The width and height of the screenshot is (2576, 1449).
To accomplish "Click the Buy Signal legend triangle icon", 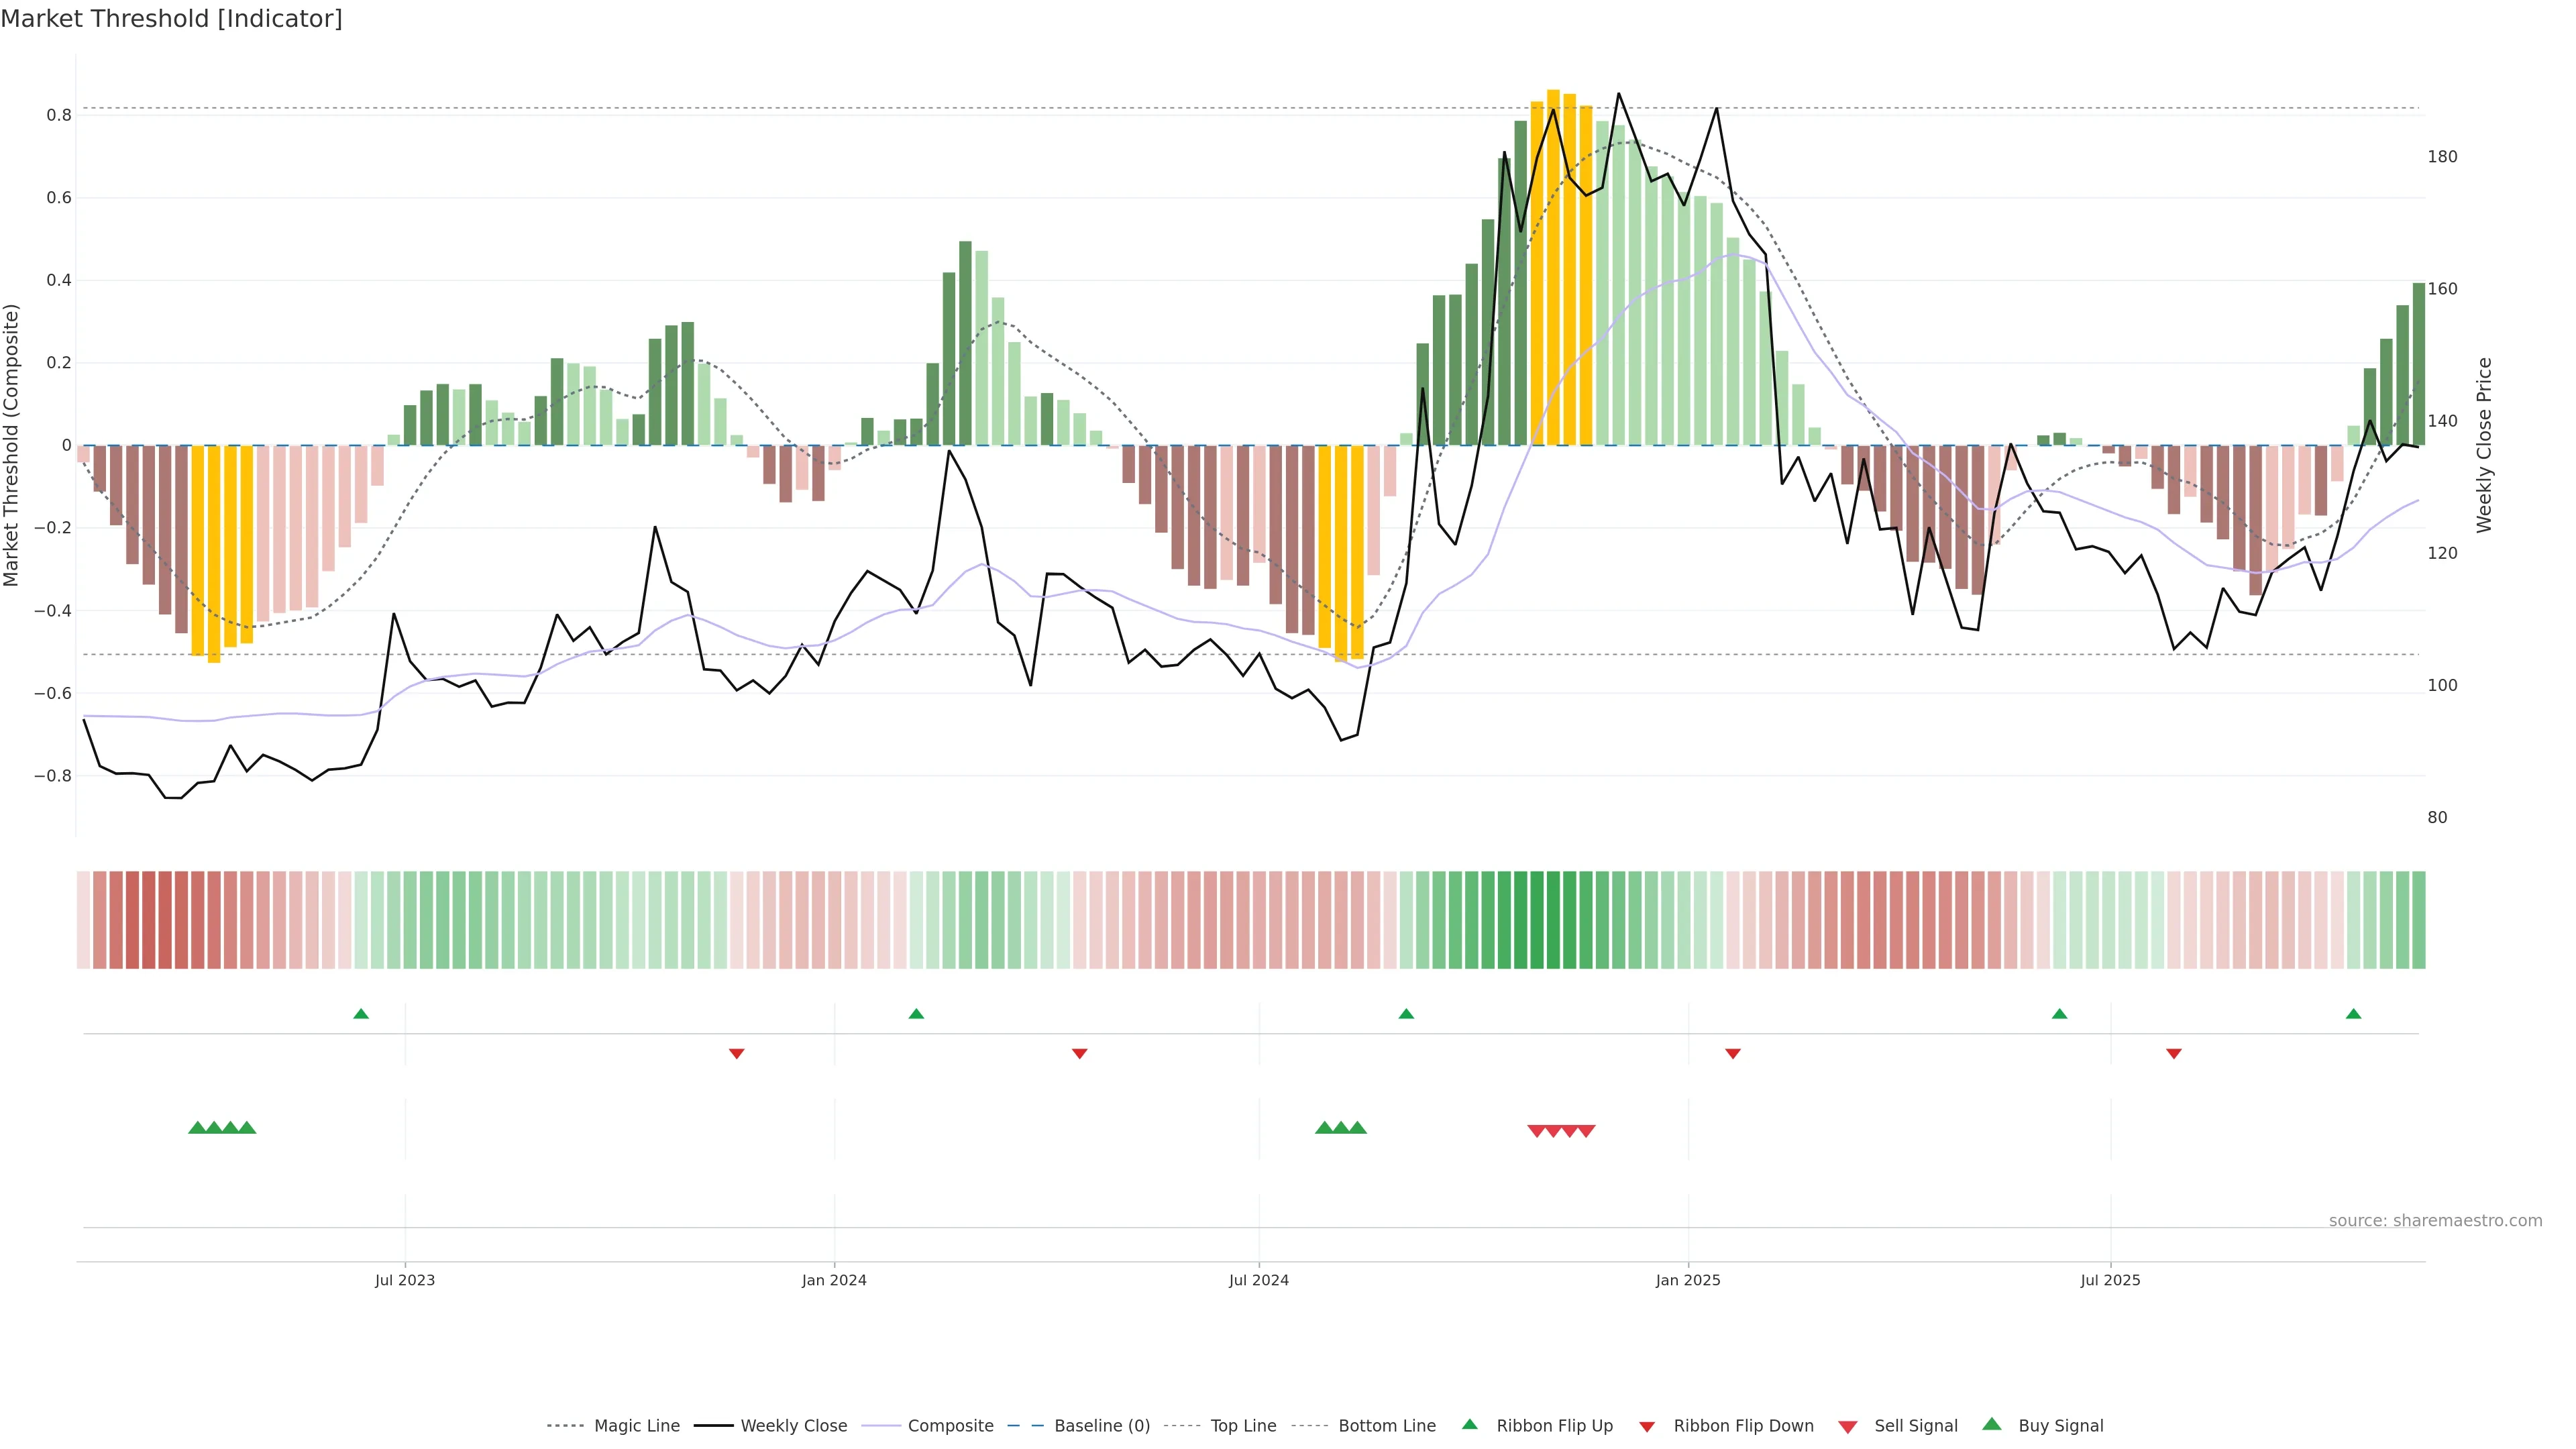I will tap(1992, 1424).
